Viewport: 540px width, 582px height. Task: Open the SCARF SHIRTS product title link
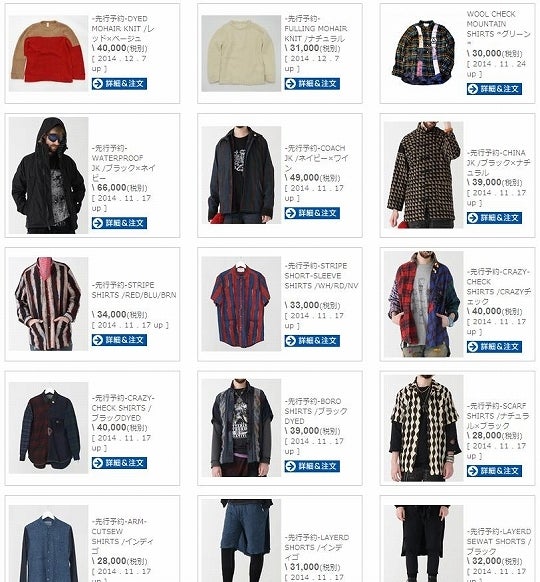point(498,416)
